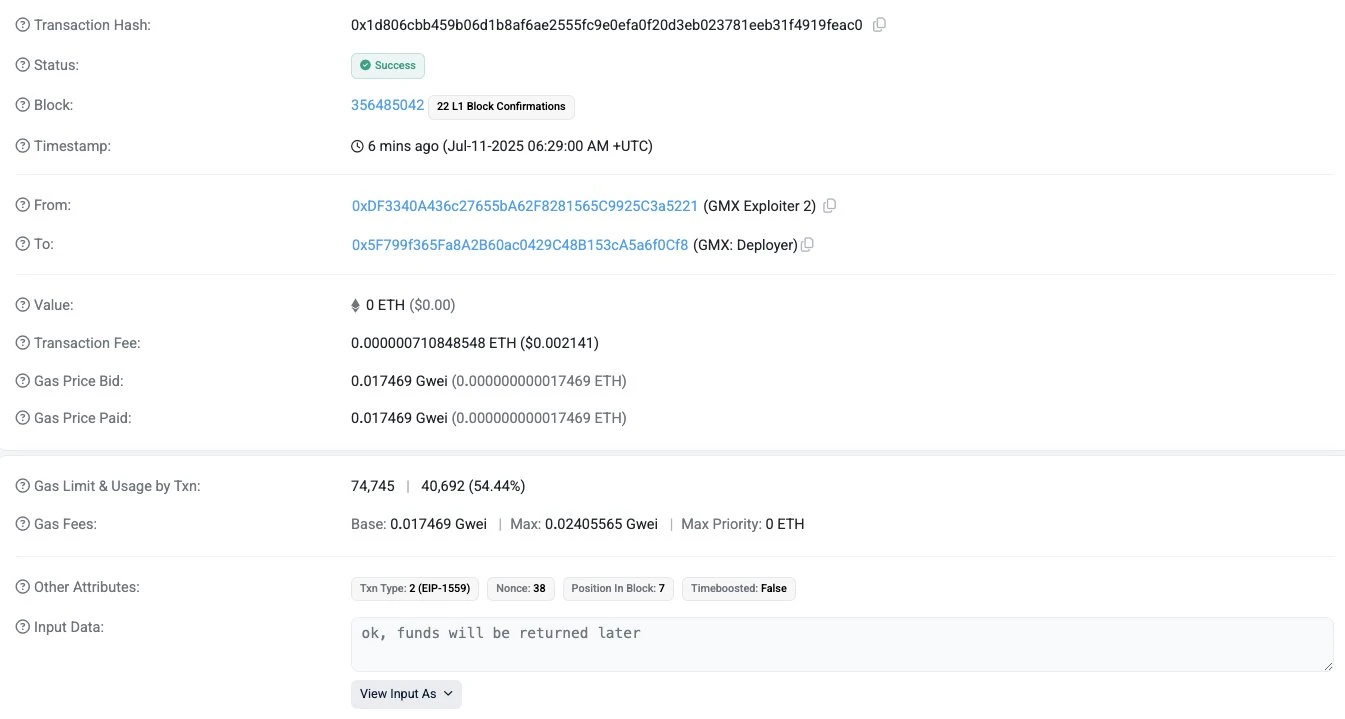This screenshot has height=719, width=1345.
Task: Click the help icon beside Gas Fees
Action: pos(21,523)
